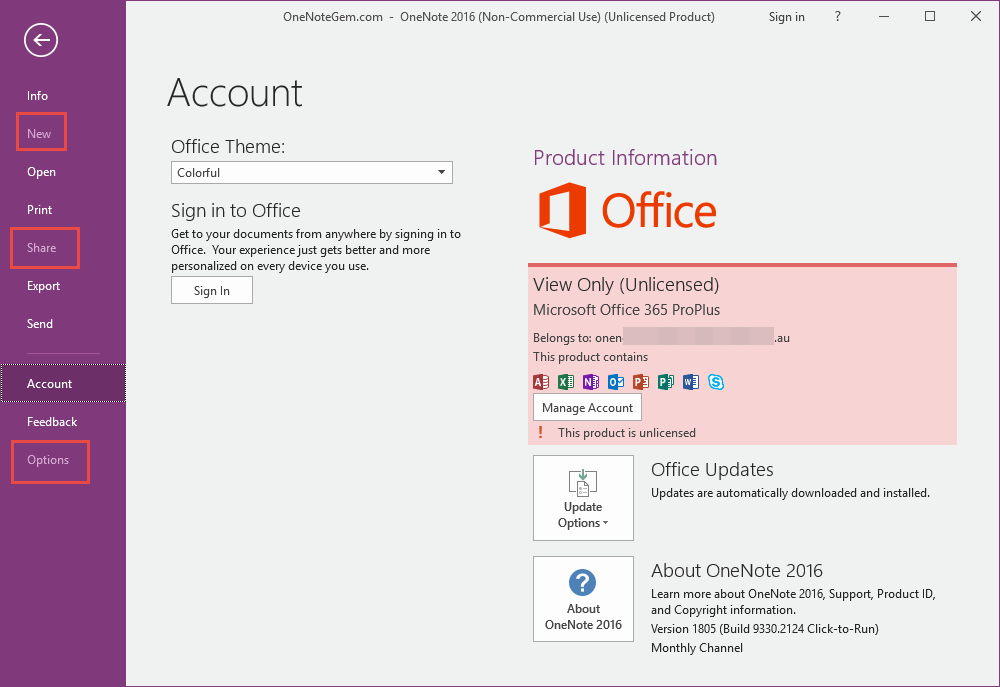Click the Outlook app icon
The height and width of the screenshot is (687, 1000).
pyautogui.click(x=615, y=381)
